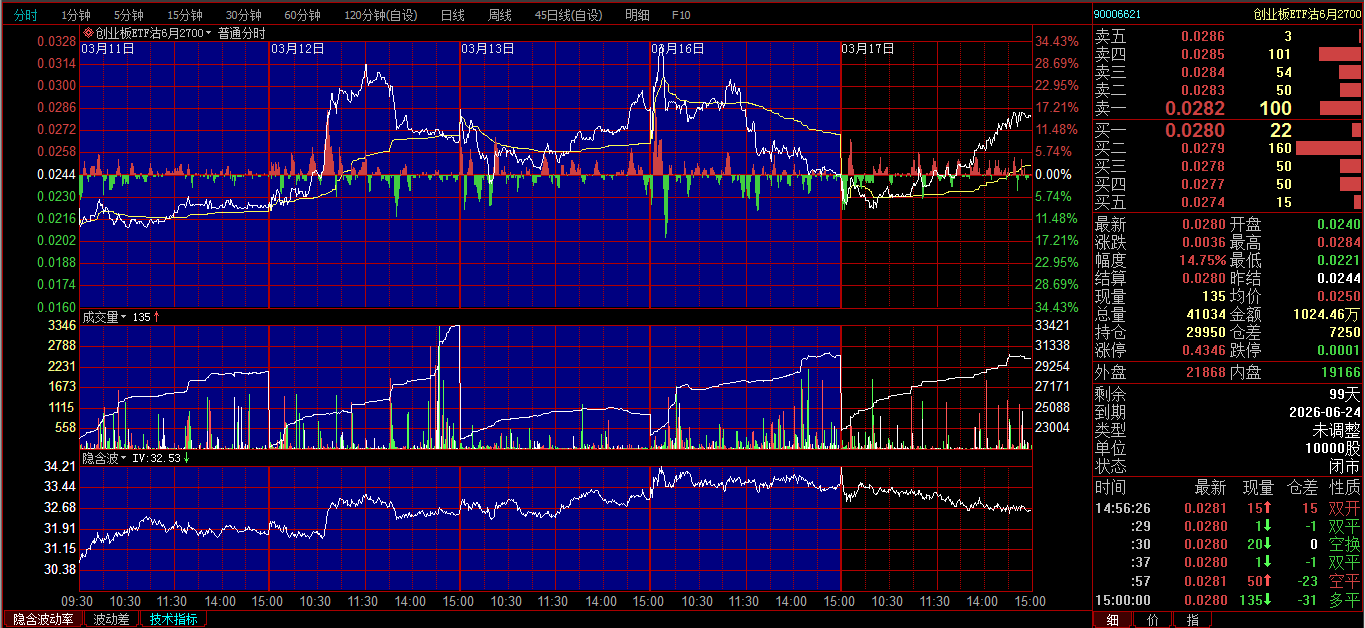
Task: Click the 内盘 value 19166
Action: 1341,372
